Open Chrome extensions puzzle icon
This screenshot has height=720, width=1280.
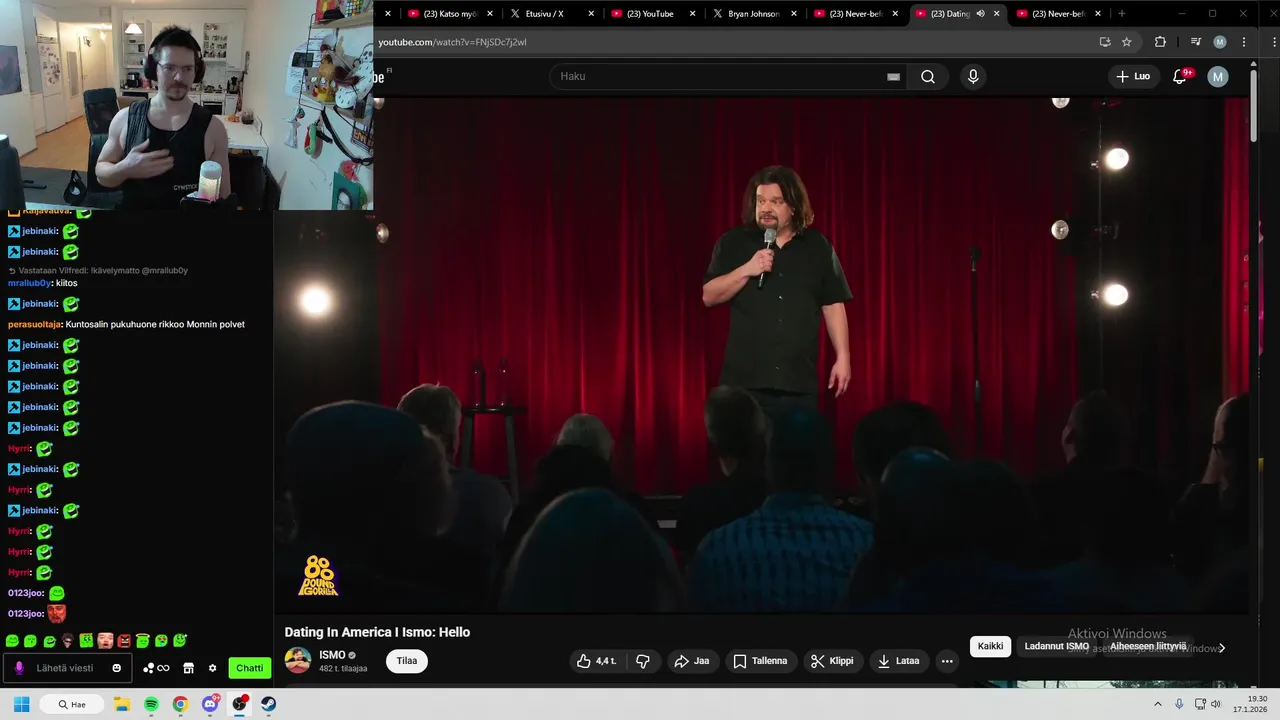point(1160,42)
